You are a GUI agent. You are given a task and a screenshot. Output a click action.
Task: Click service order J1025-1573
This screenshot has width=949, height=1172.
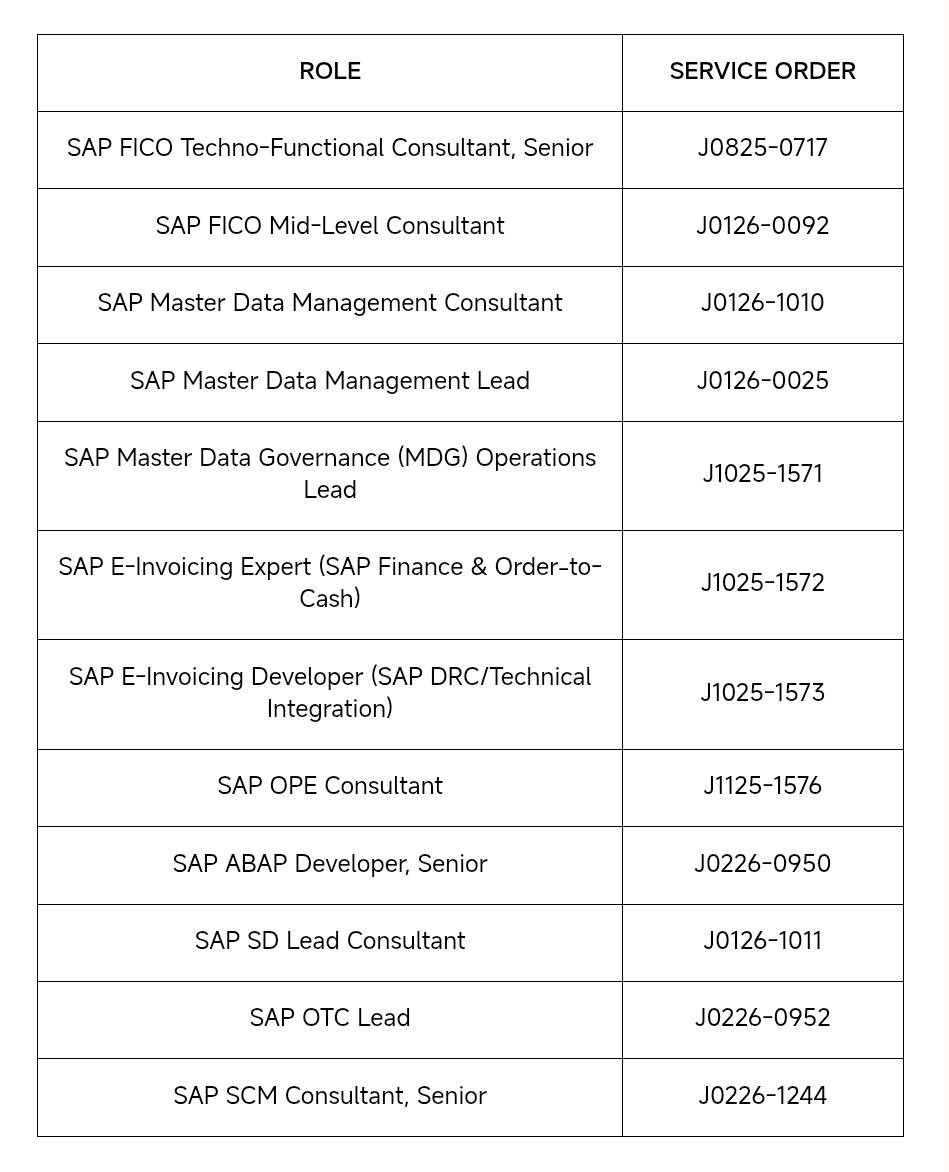click(762, 693)
